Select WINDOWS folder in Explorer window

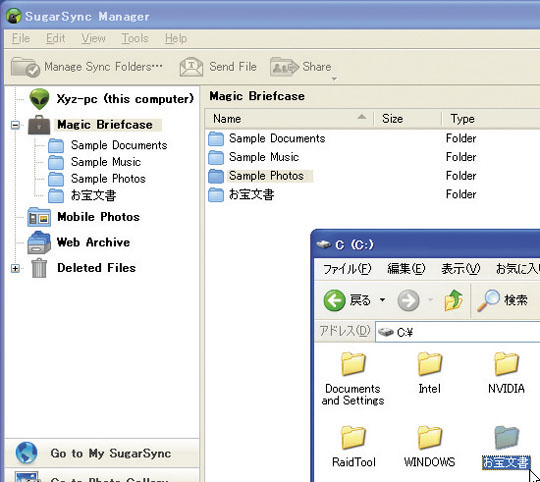[x=429, y=447]
